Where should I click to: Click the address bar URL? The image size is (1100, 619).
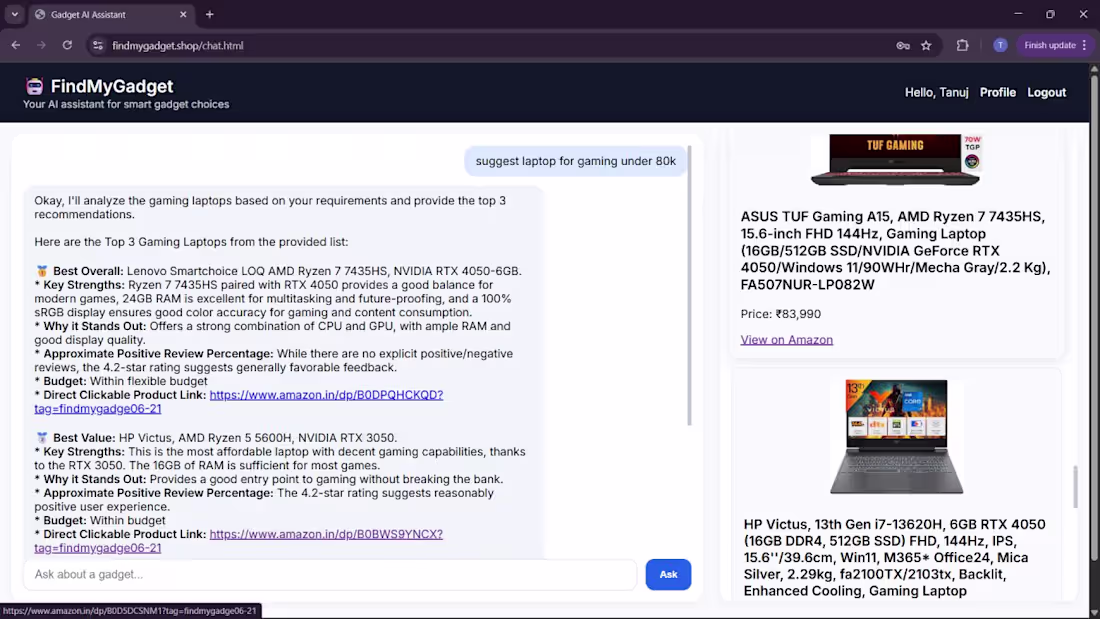click(177, 46)
